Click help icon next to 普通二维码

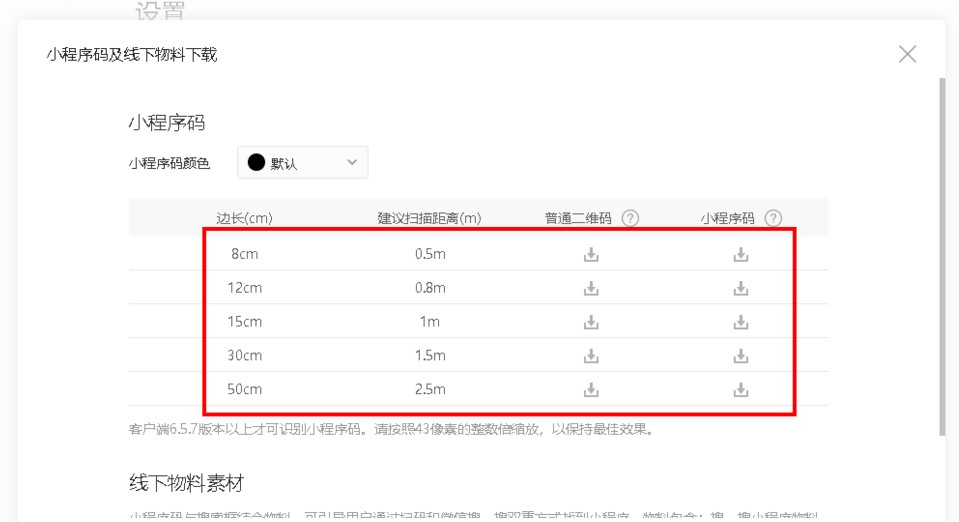coord(630,218)
